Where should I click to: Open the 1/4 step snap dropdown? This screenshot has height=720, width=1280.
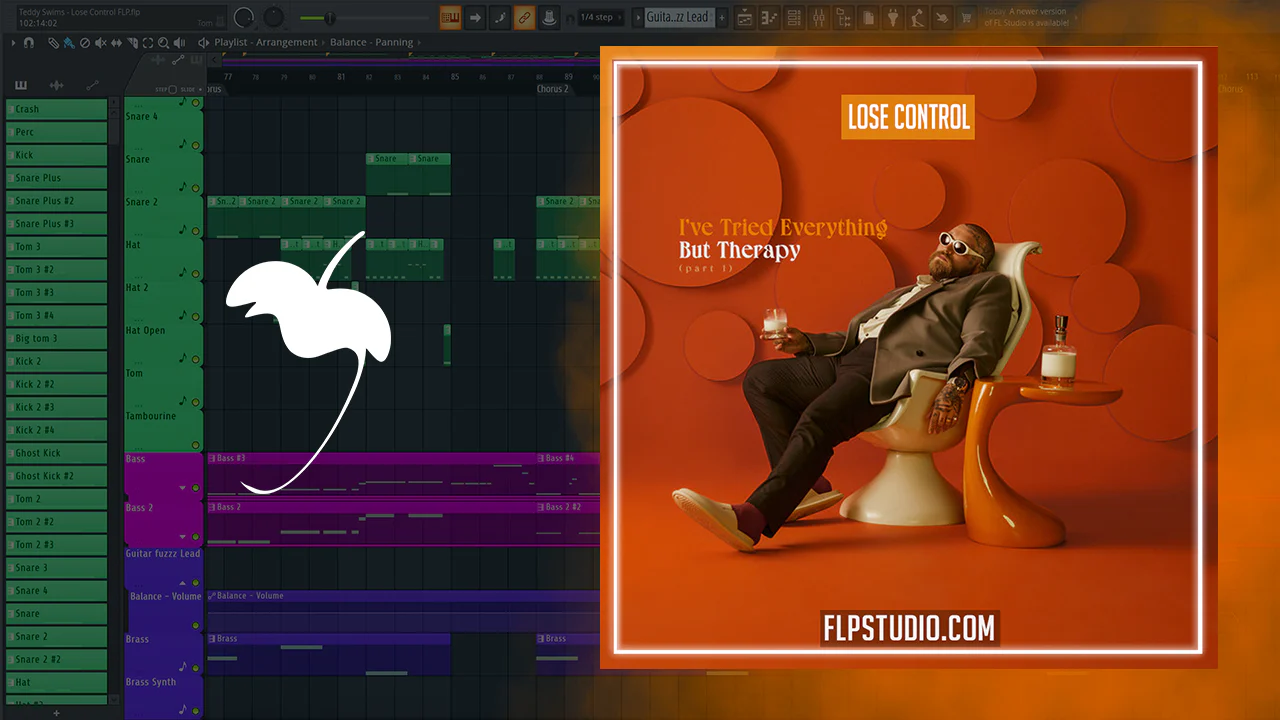(x=602, y=17)
